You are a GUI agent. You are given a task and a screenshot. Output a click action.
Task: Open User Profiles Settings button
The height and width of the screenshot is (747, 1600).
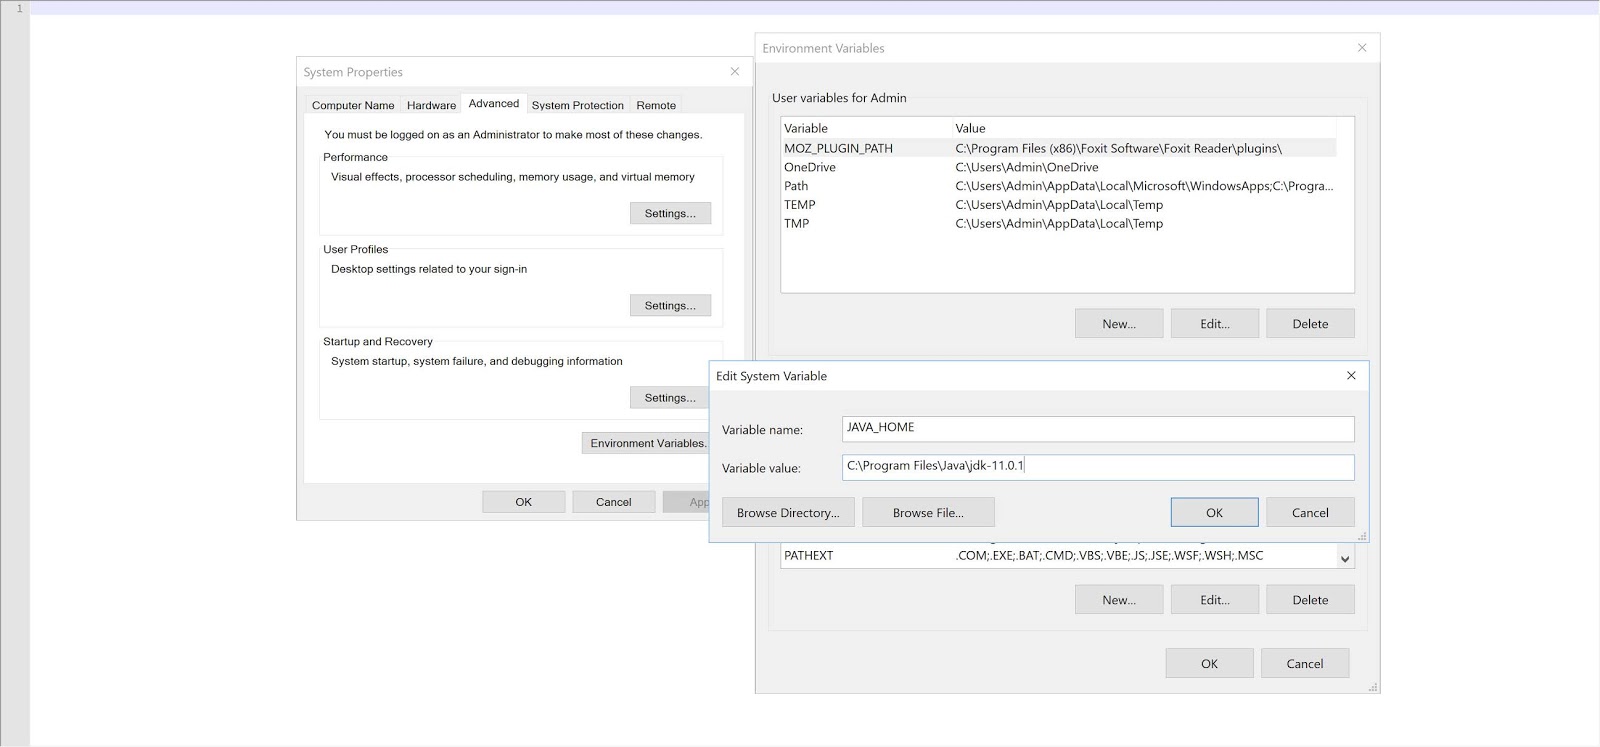(670, 305)
